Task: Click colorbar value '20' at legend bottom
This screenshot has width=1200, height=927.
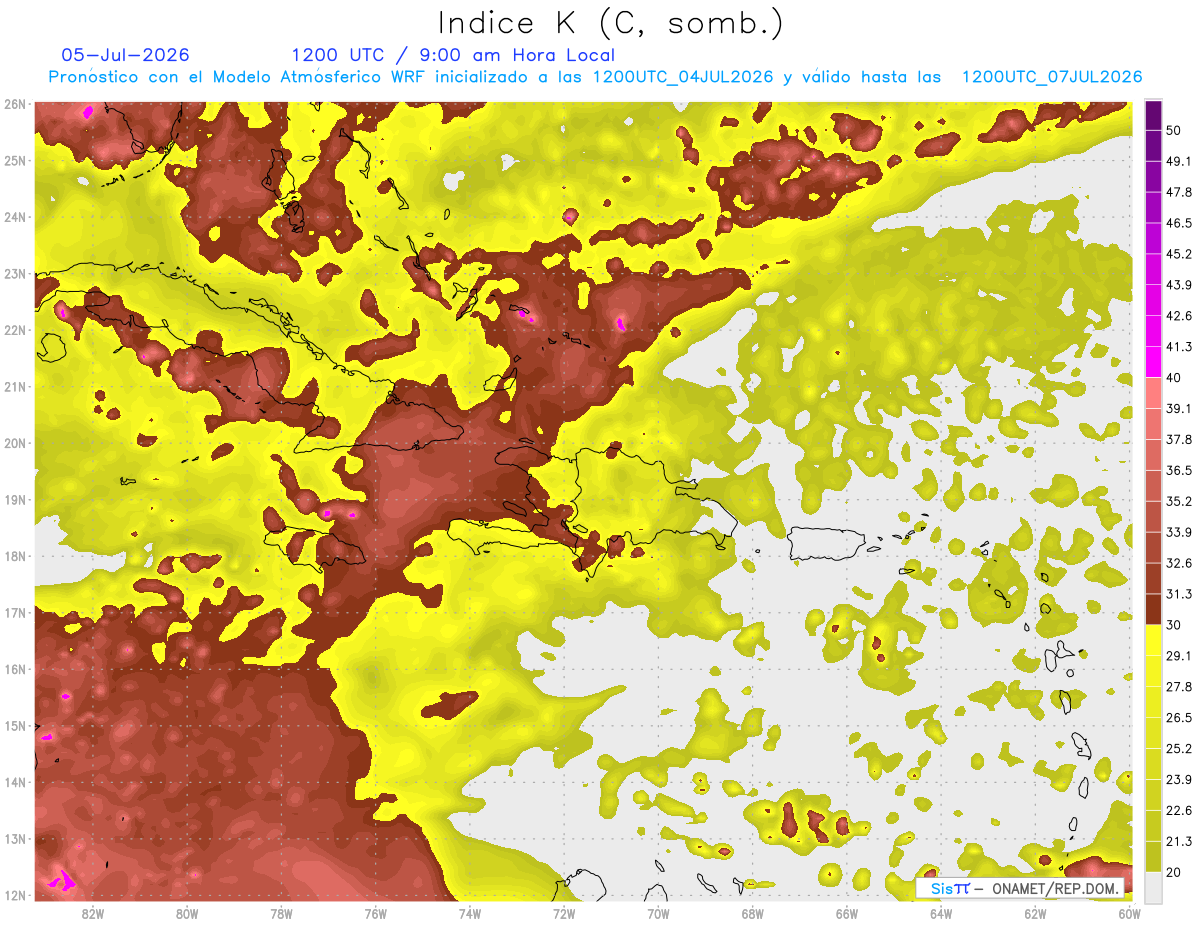Action: pyautogui.click(x=1175, y=872)
